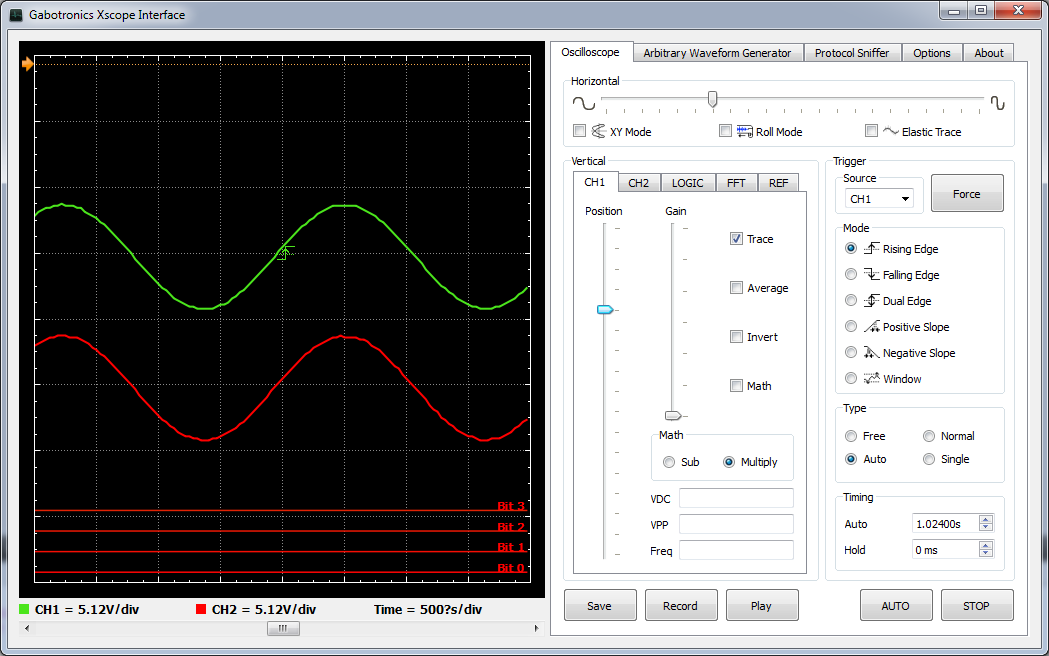Click the orange trigger arrow marker on scope
Viewport: 1049px width, 656px height.
[28, 65]
